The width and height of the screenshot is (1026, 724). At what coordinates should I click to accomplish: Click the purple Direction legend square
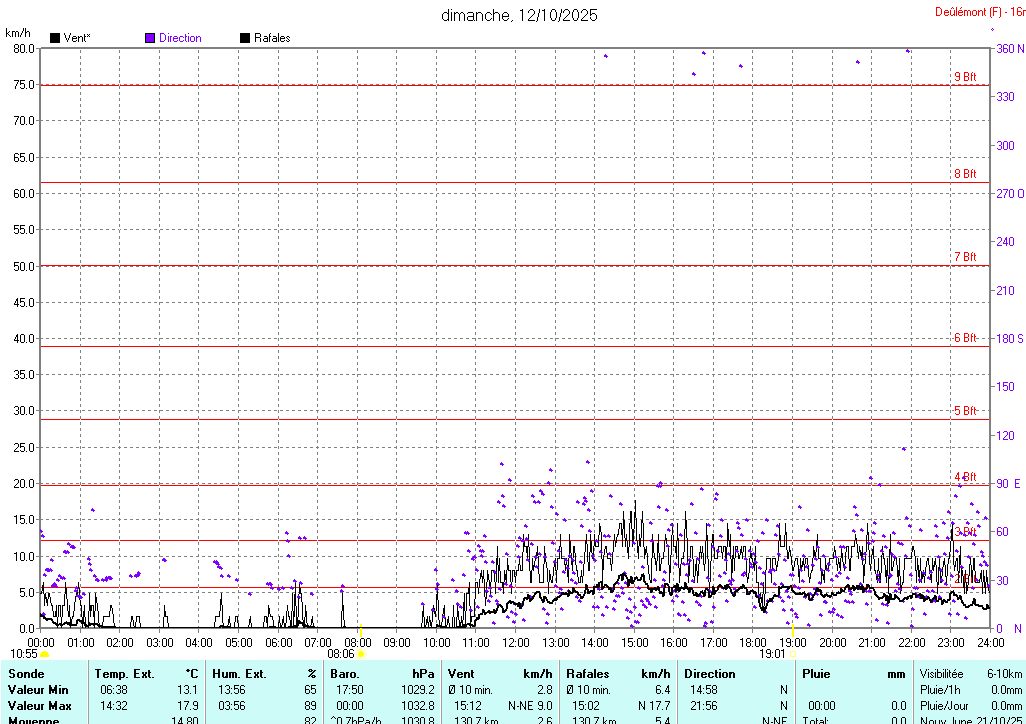click(x=150, y=39)
